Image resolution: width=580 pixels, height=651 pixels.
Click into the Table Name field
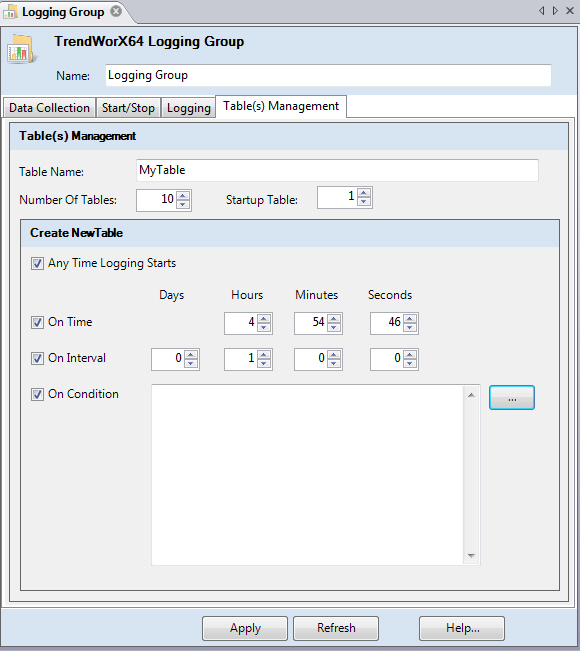point(337,170)
